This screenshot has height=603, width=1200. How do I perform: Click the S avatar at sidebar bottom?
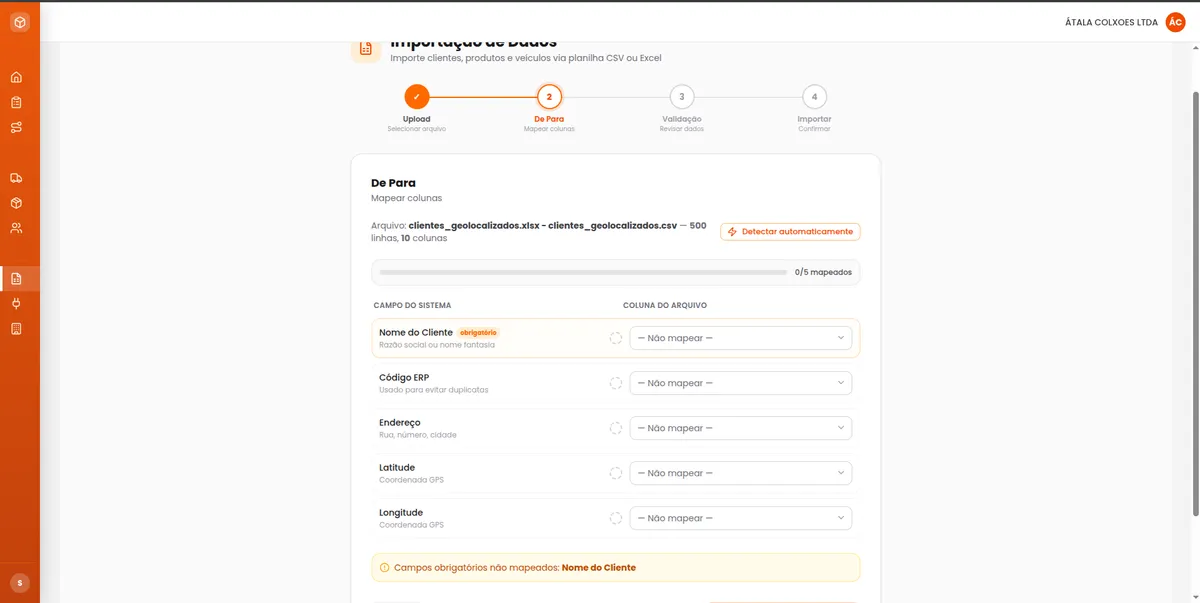pos(20,583)
